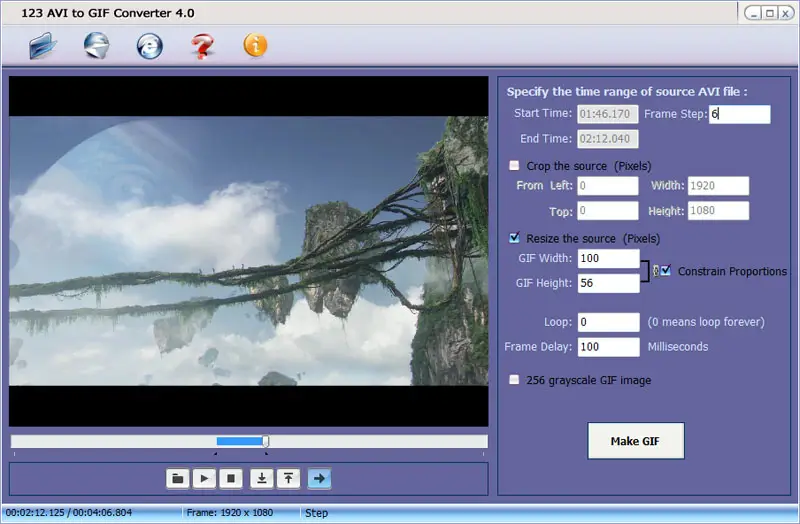The width and height of the screenshot is (800, 524).
Task: Click the crop Height field
Action: tap(718, 211)
